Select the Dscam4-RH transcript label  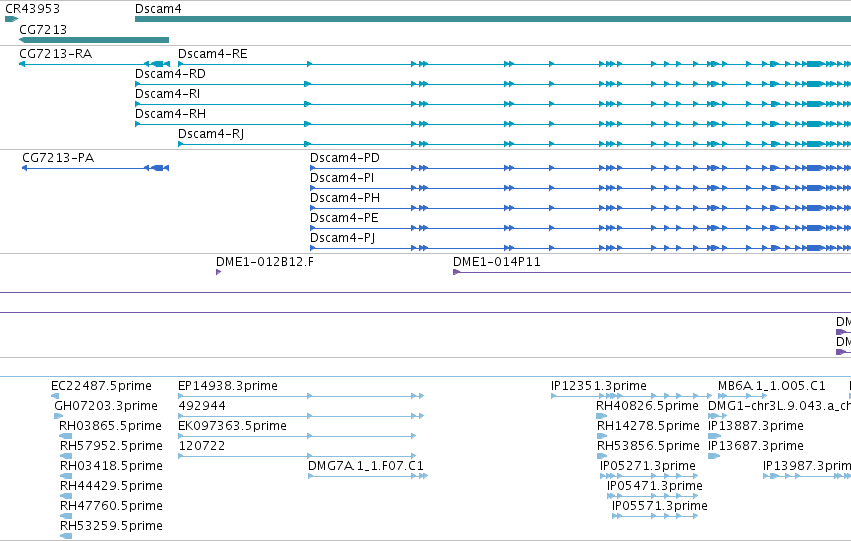pos(170,114)
